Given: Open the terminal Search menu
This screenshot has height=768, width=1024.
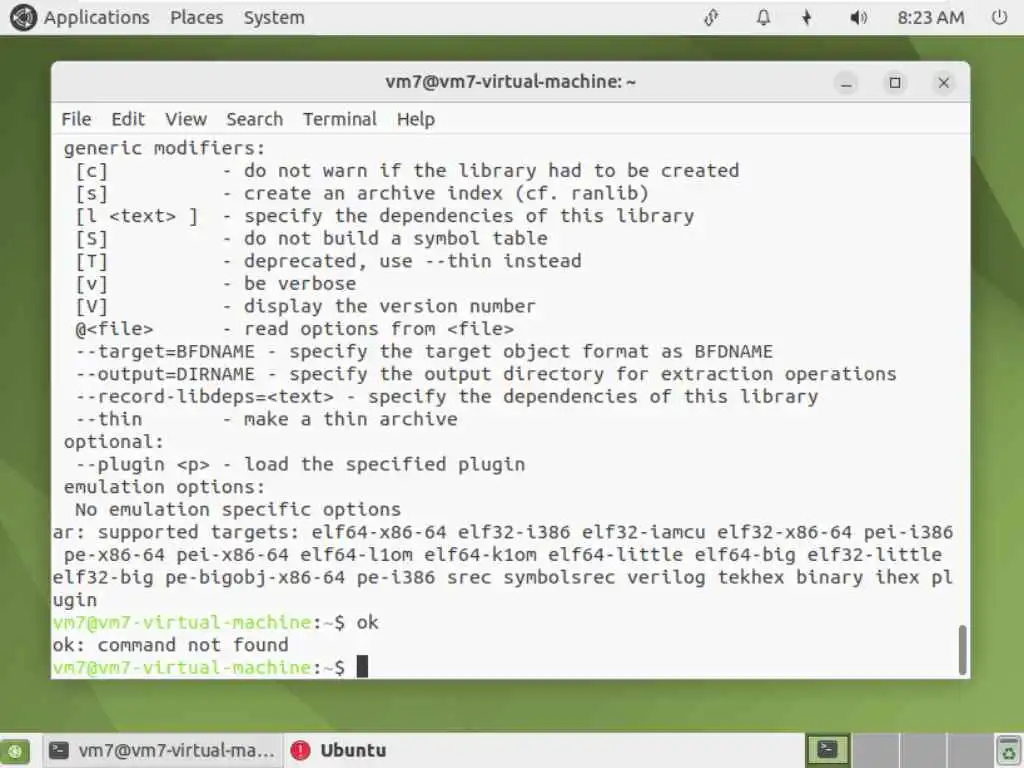Looking at the screenshot, I should [255, 119].
